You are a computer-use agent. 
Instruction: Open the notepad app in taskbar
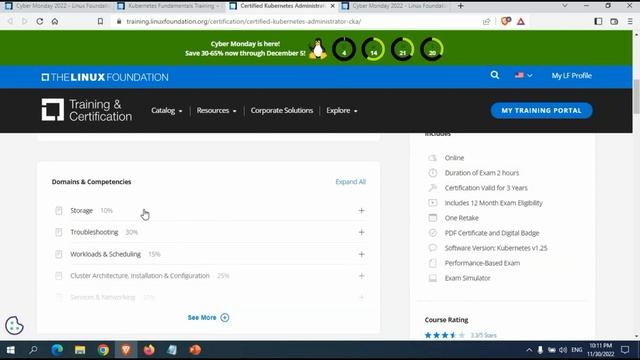tap(172, 350)
